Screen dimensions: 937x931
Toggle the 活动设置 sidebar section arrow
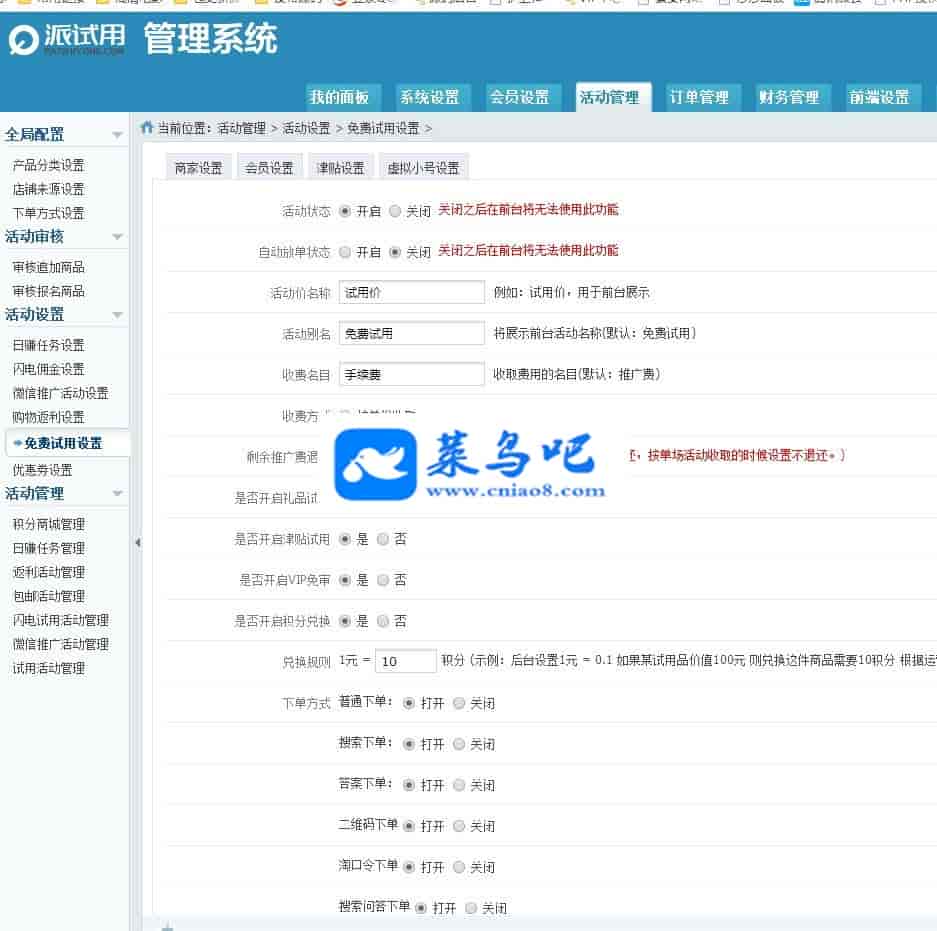(x=117, y=315)
